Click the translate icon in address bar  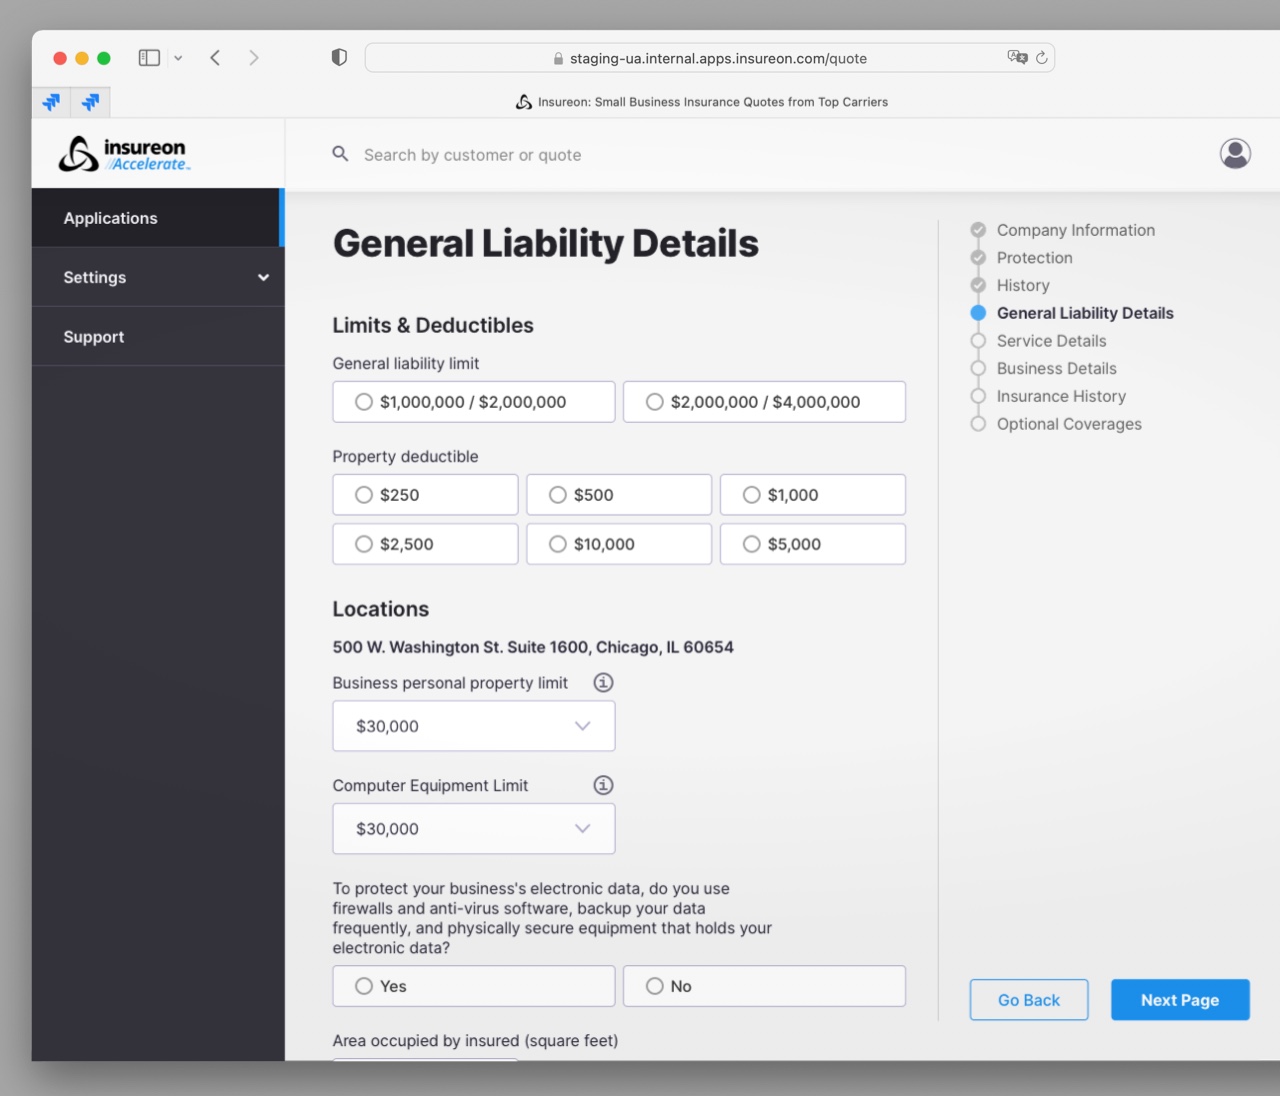point(1017,57)
